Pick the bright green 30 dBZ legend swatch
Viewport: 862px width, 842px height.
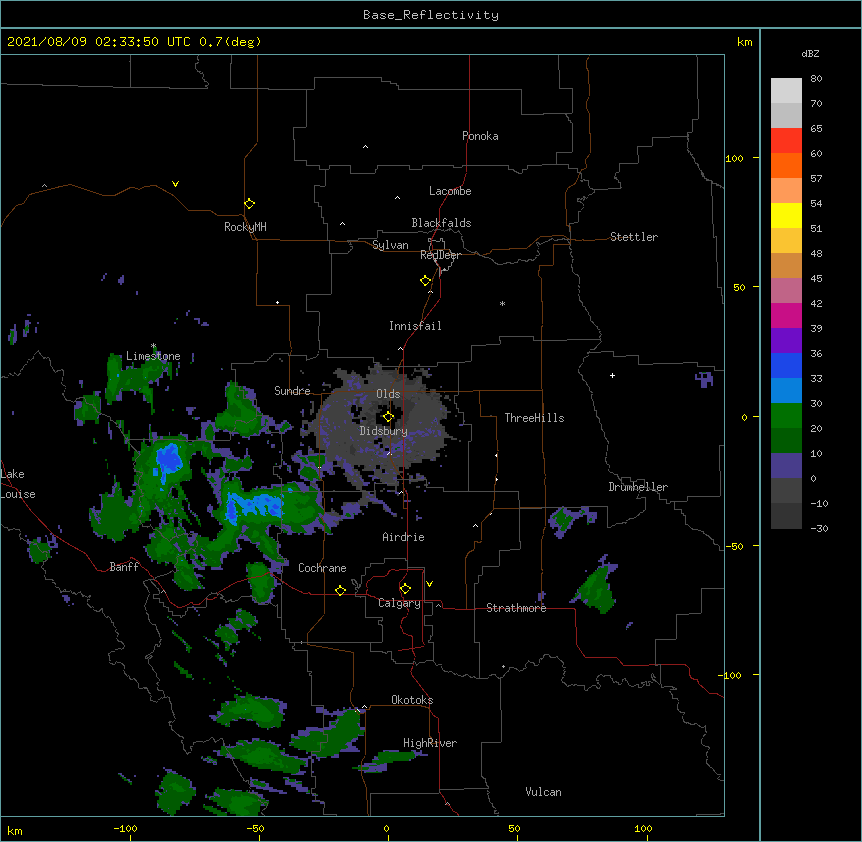786,416
